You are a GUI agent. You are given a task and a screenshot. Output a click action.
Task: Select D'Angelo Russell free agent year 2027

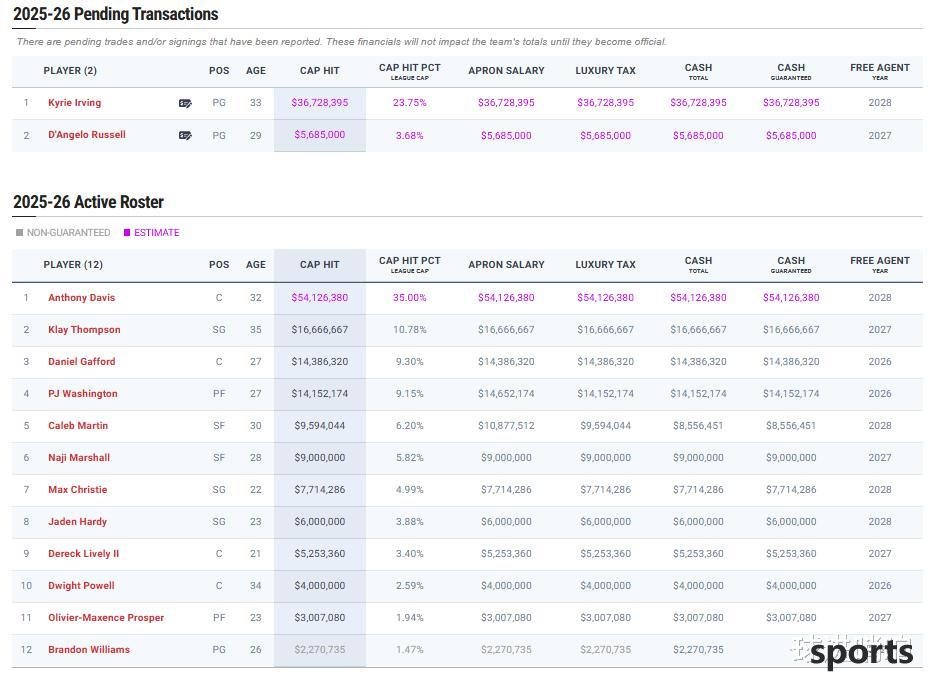pyautogui.click(x=880, y=135)
